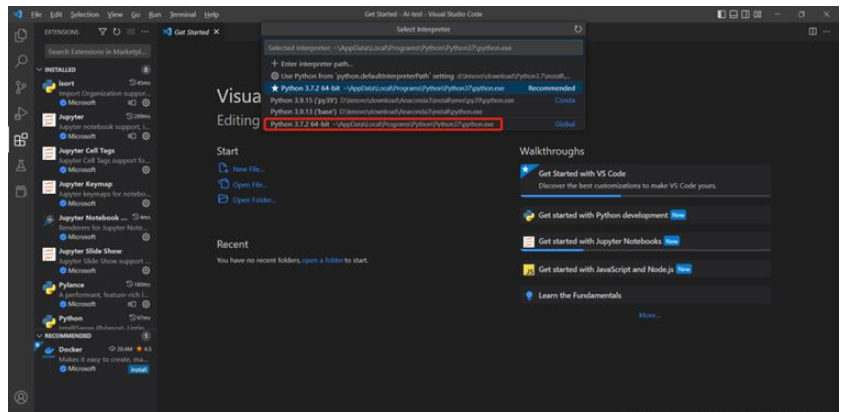Open Get Started with VS Code walkthrough
This screenshot has width=844, height=412.
(645, 179)
